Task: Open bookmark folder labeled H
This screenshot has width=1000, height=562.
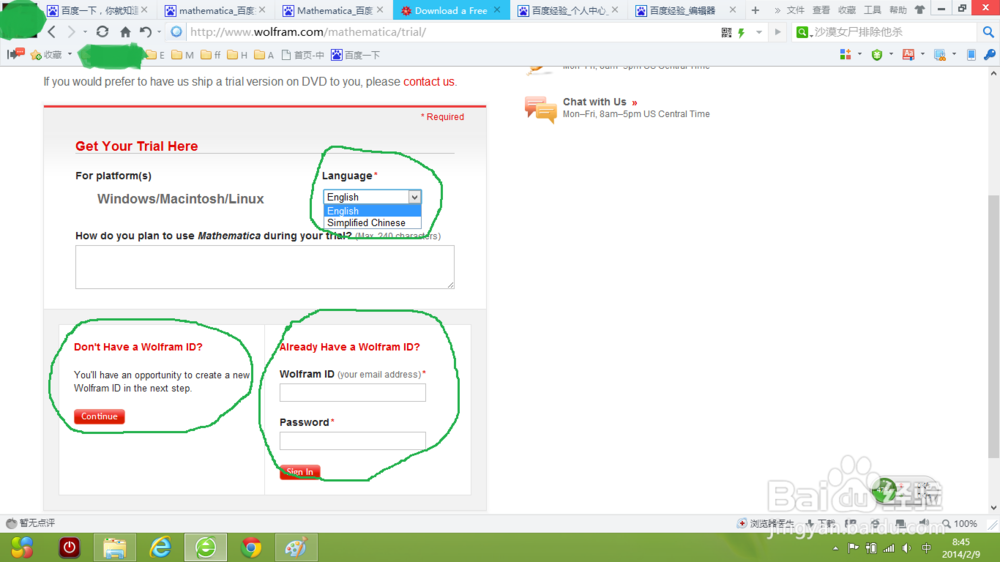Action: pyautogui.click(x=237, y=55)
